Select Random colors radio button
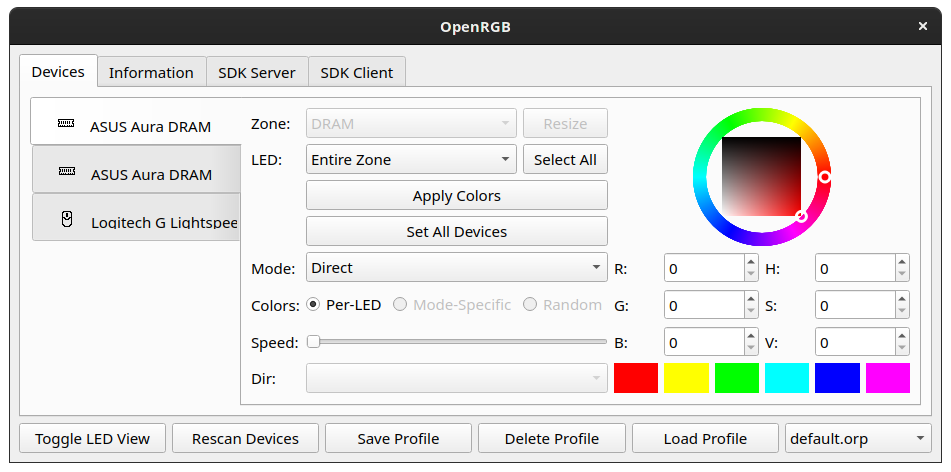The image size is (951, 472). pos(530,305)
